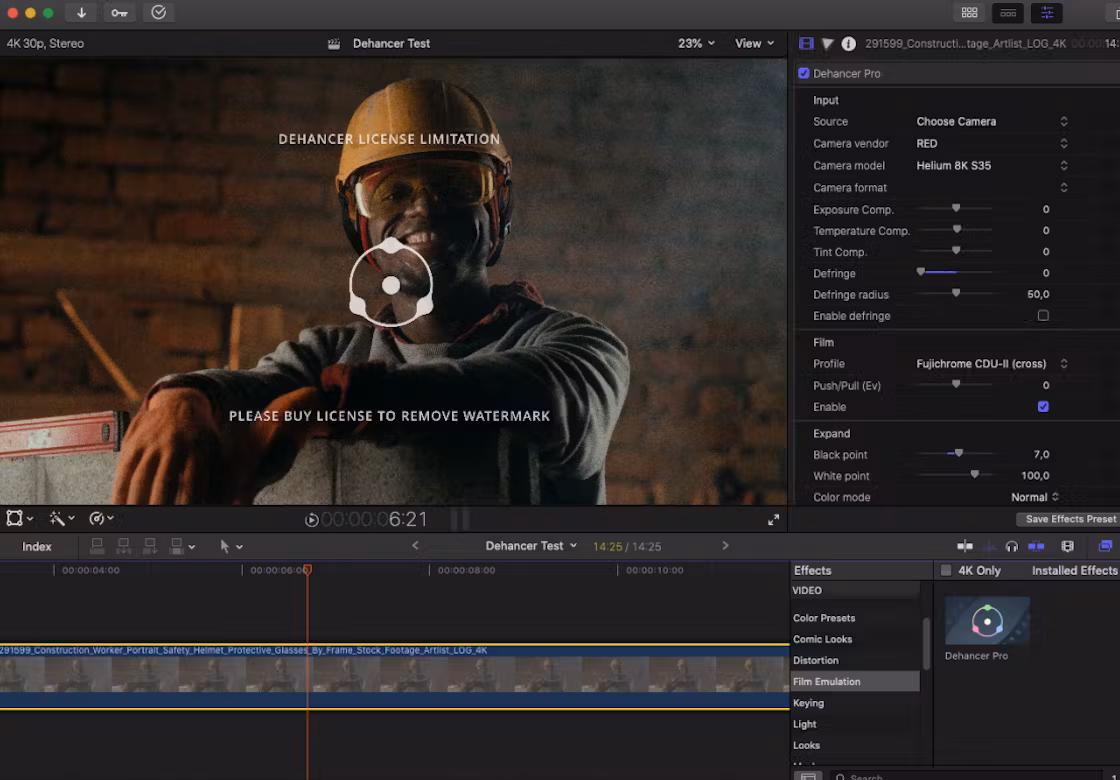Image resolution: width=1120 pixels, height=780 pixels.
Task: Open clip appearance filmstrip icon
Action: coord(1068,546)
